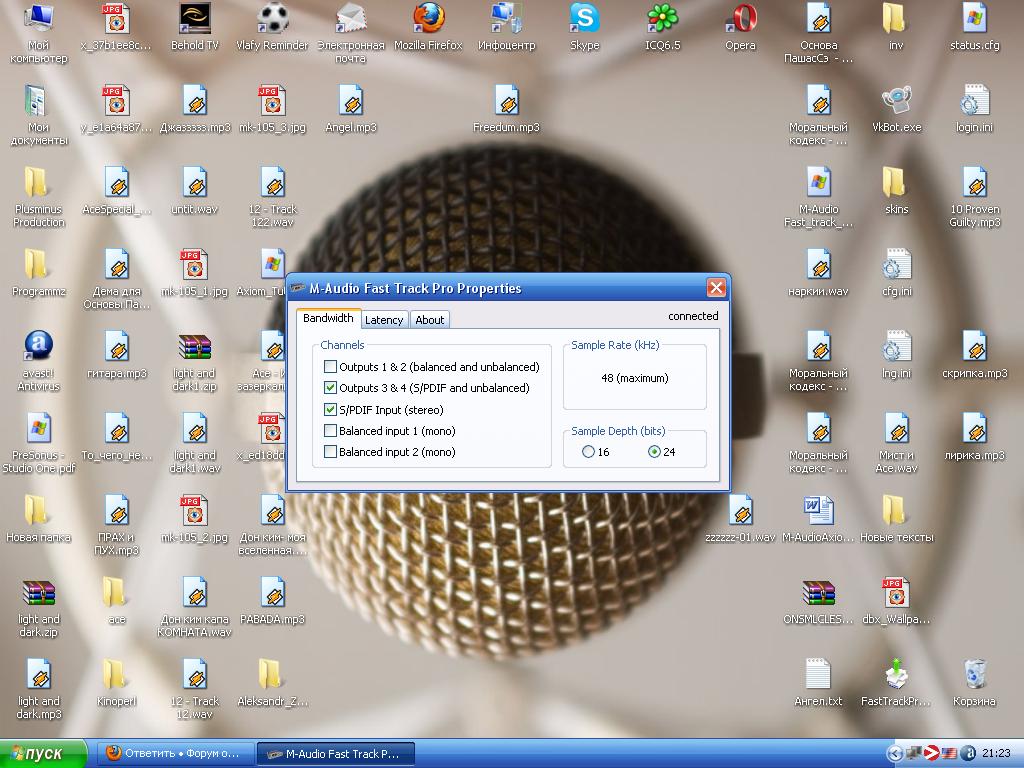Select 16 bit sample depth
1024x768 pixels.
[x=588, y=452]
